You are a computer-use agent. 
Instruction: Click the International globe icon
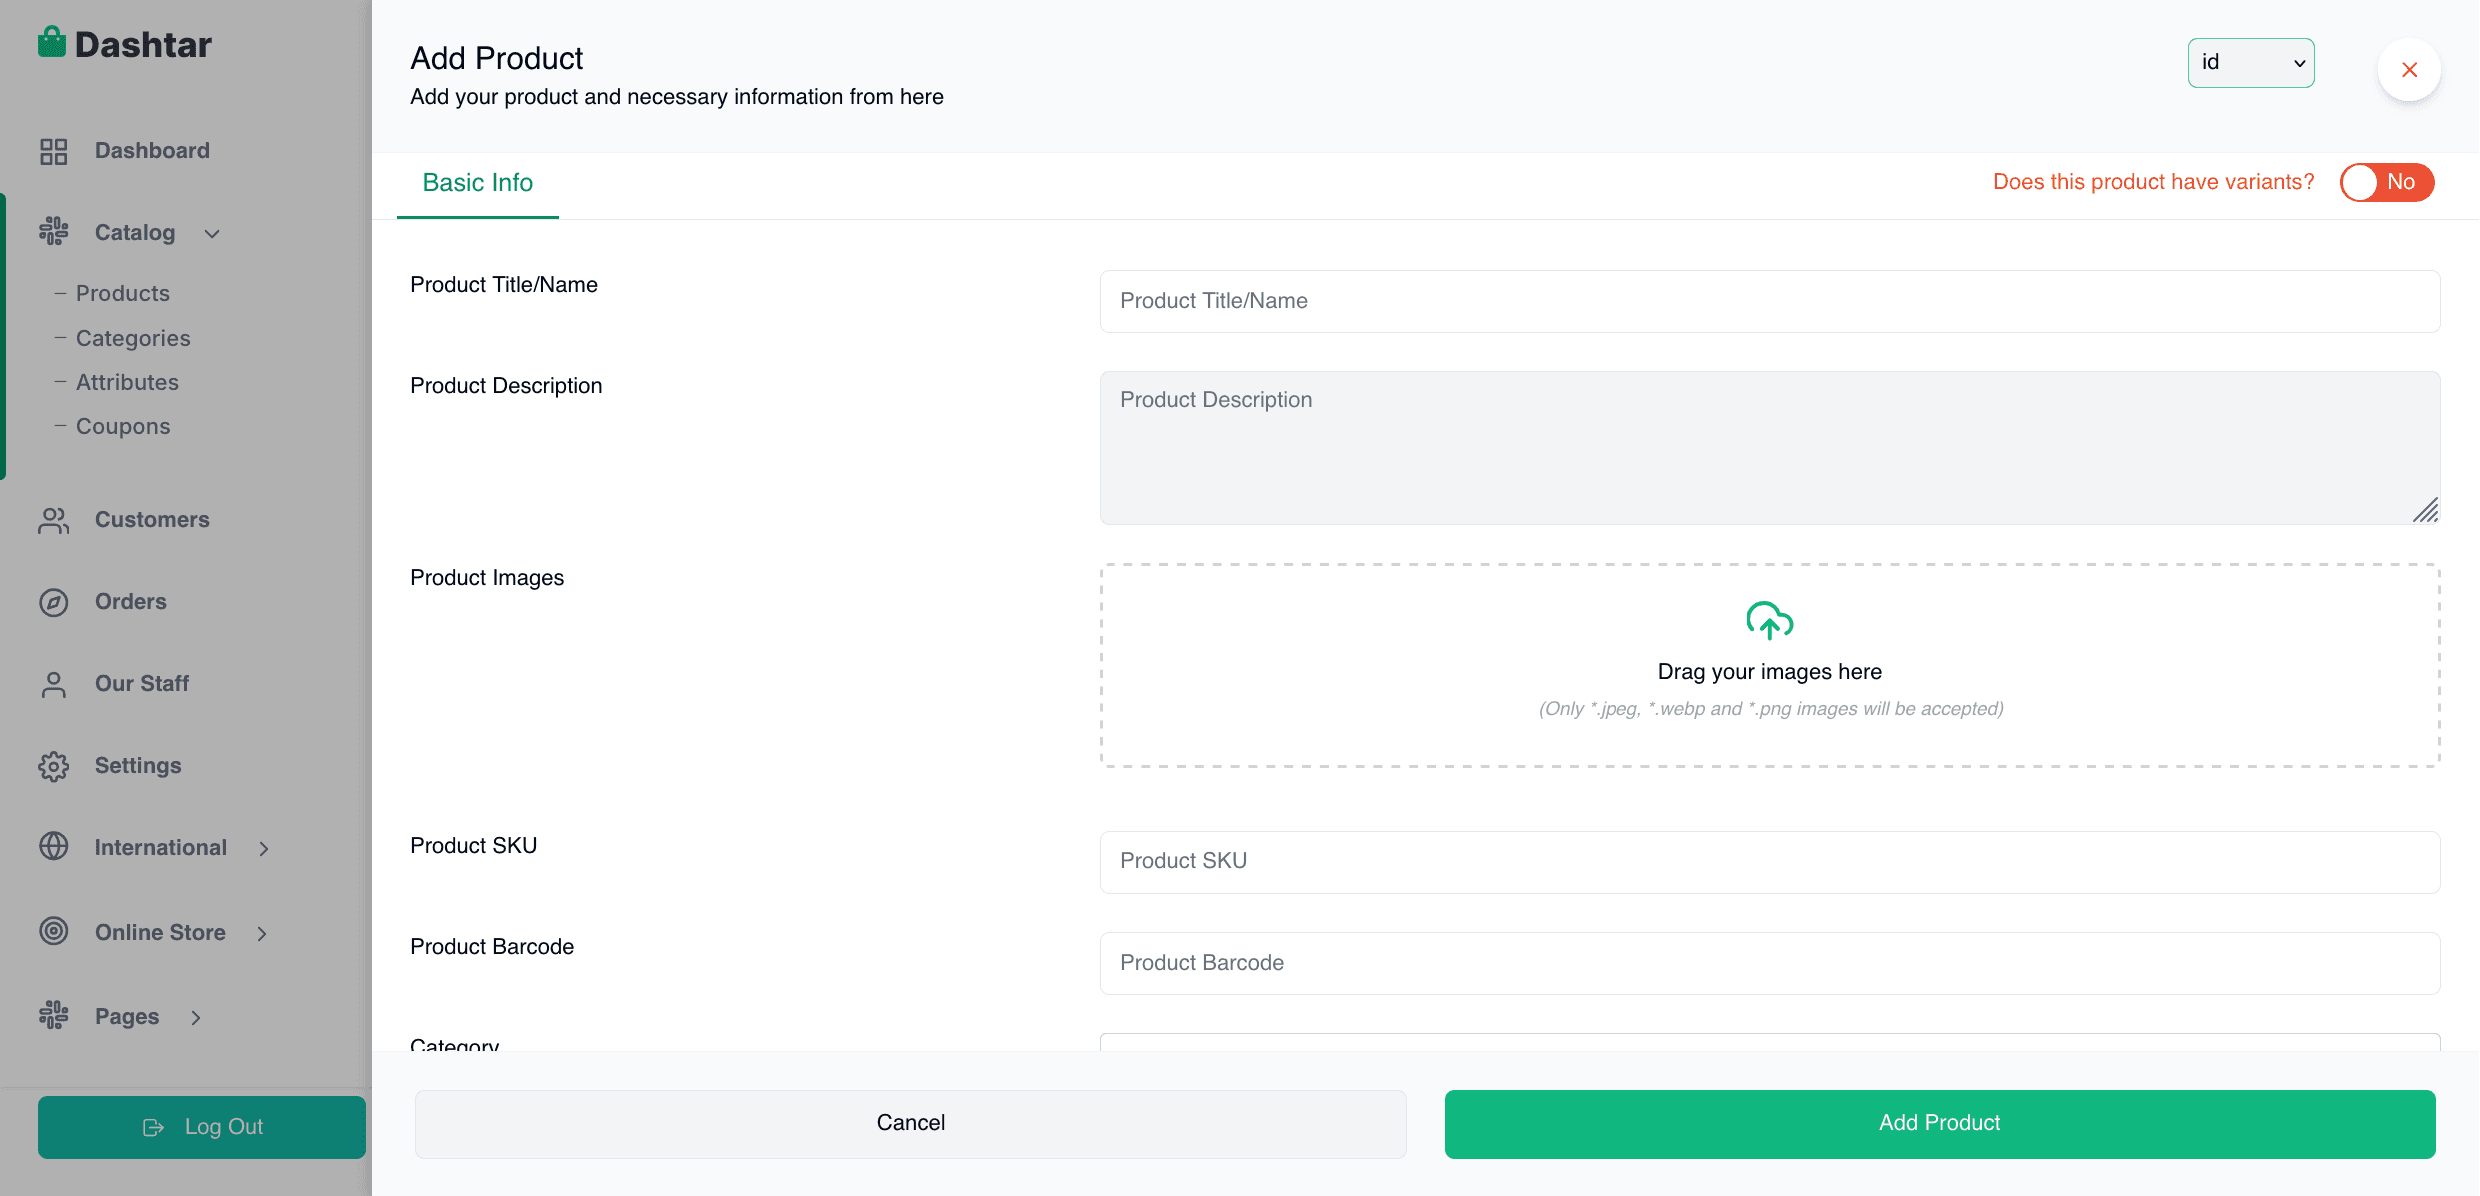click(53, 847)
